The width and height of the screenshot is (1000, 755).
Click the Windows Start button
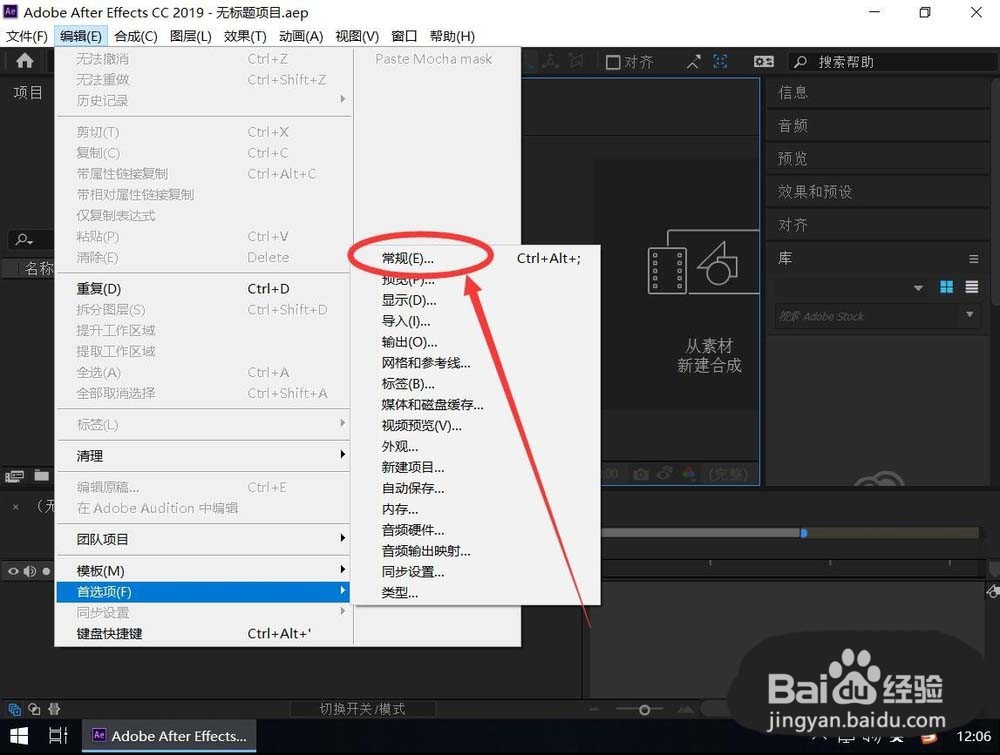(x=19, y=737)
